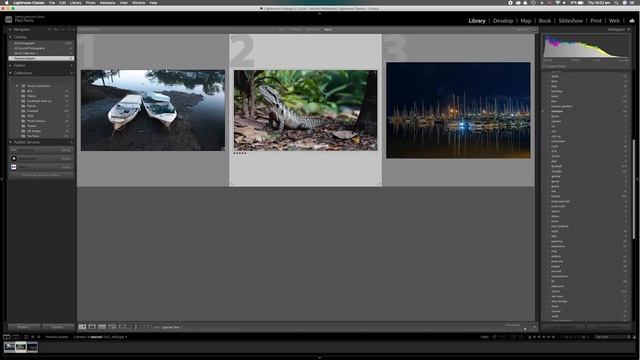Screen dimensions: 640x360
Task: Open macOS Spotlight search icon
Action: 616,2
